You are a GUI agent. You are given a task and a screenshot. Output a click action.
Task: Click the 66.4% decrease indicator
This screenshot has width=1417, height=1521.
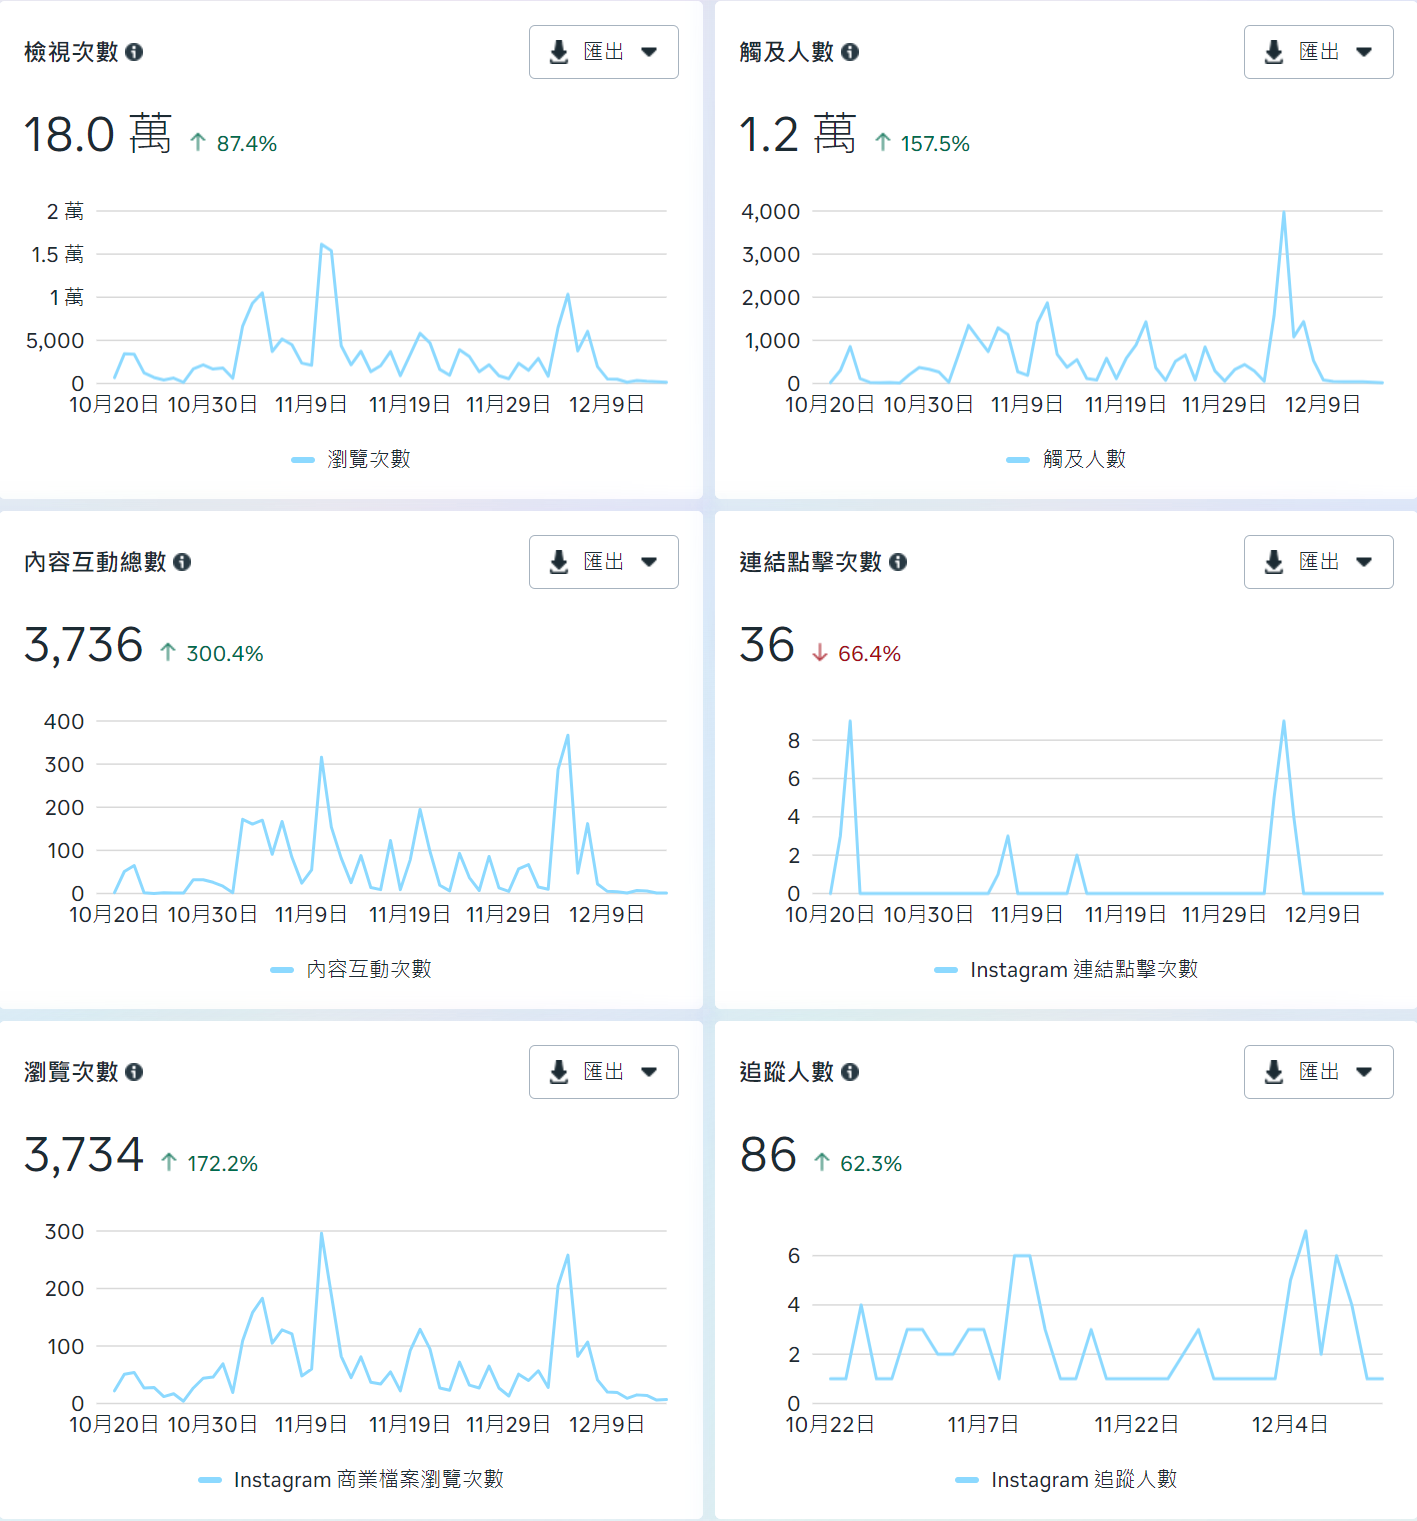click(857, 653)
